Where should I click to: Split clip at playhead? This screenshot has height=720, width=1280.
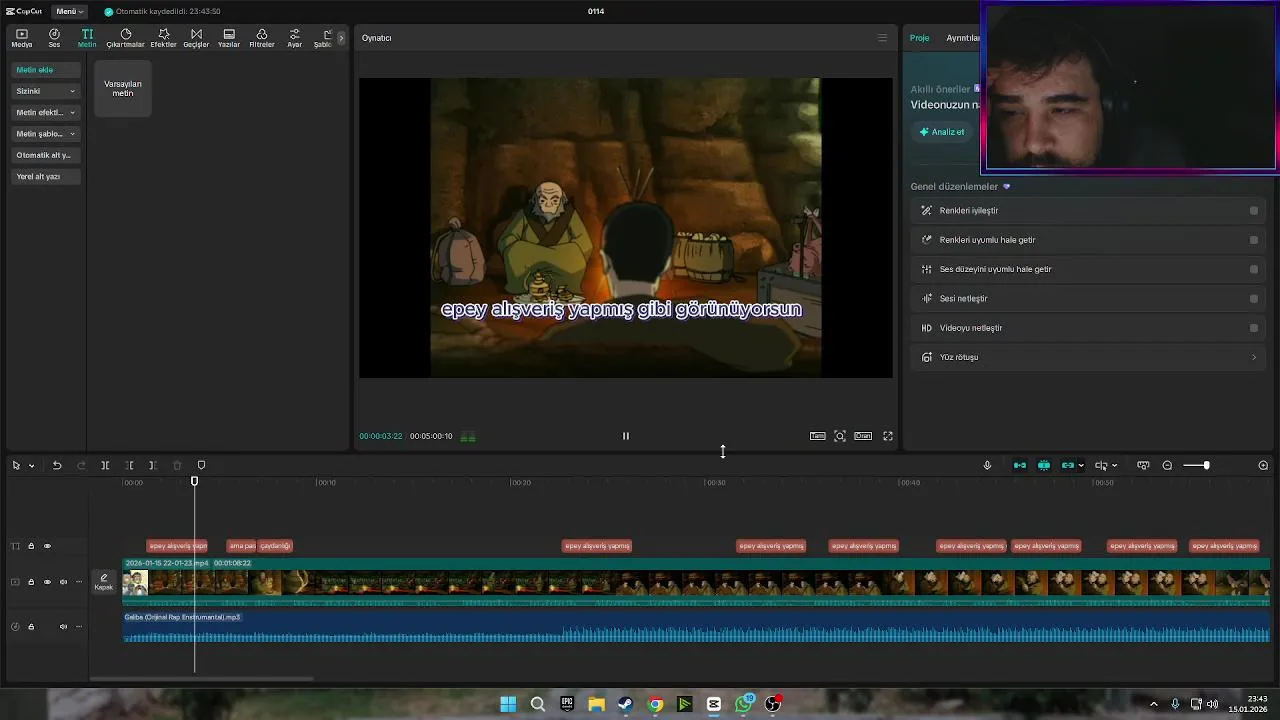(x=105, y=465)
